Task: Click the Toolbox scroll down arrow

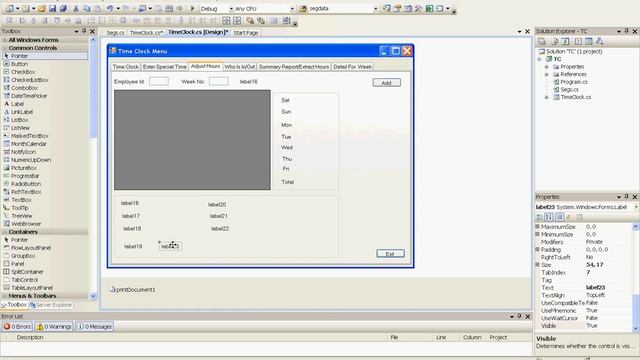Action: point(93,296)
